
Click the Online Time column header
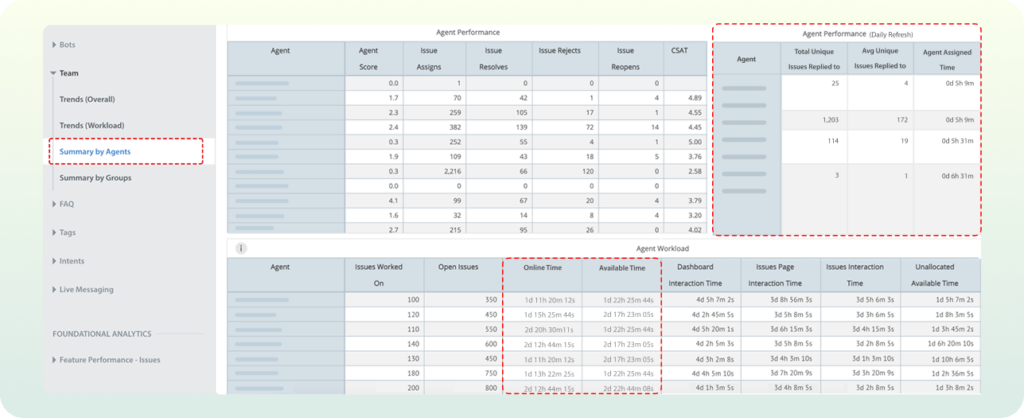[543, 275]
